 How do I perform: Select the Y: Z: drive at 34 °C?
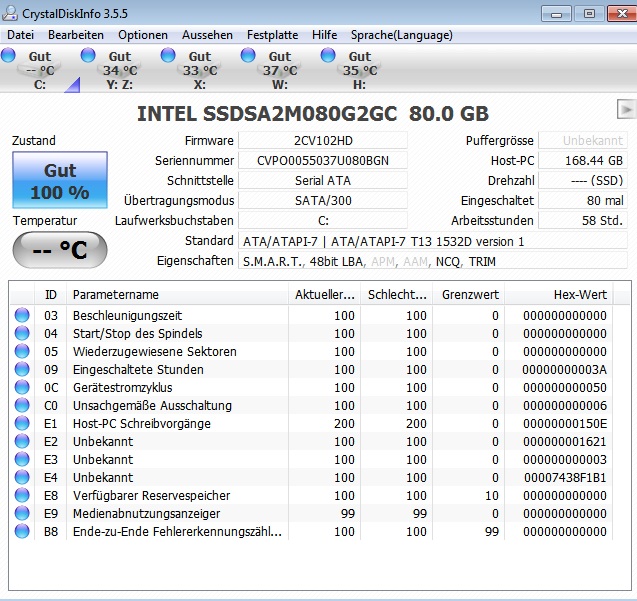click(119, 70)
